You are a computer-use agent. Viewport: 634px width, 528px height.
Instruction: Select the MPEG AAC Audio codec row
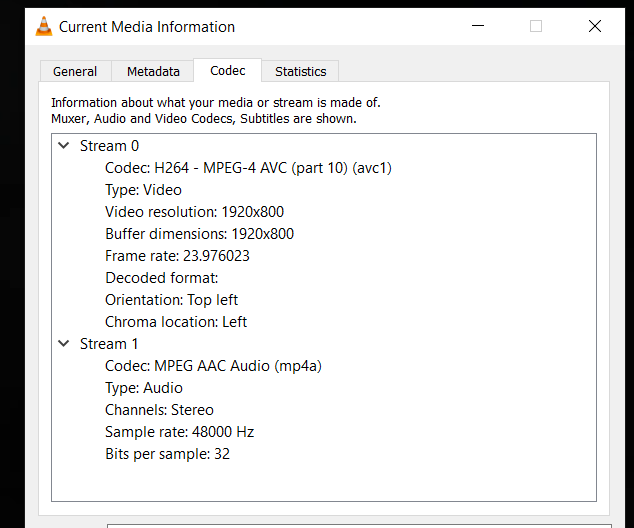coord(213,366)
